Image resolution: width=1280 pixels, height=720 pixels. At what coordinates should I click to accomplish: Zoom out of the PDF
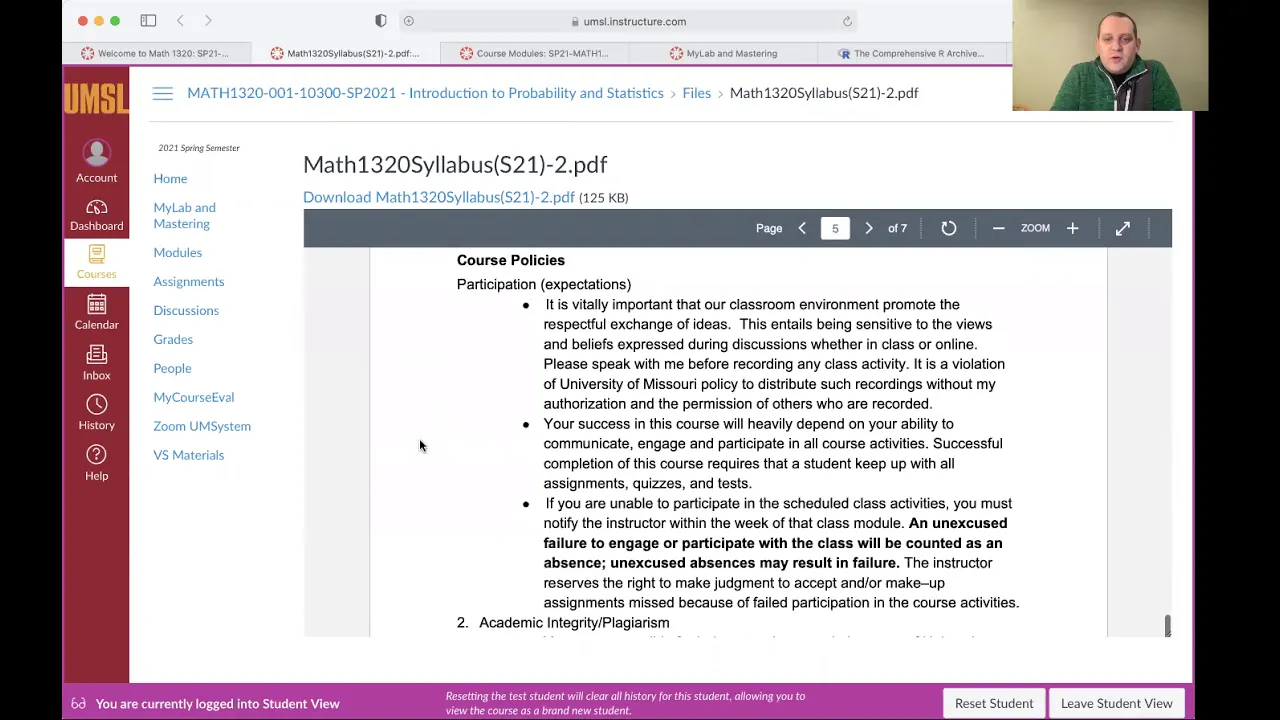[x=998, y=229]
